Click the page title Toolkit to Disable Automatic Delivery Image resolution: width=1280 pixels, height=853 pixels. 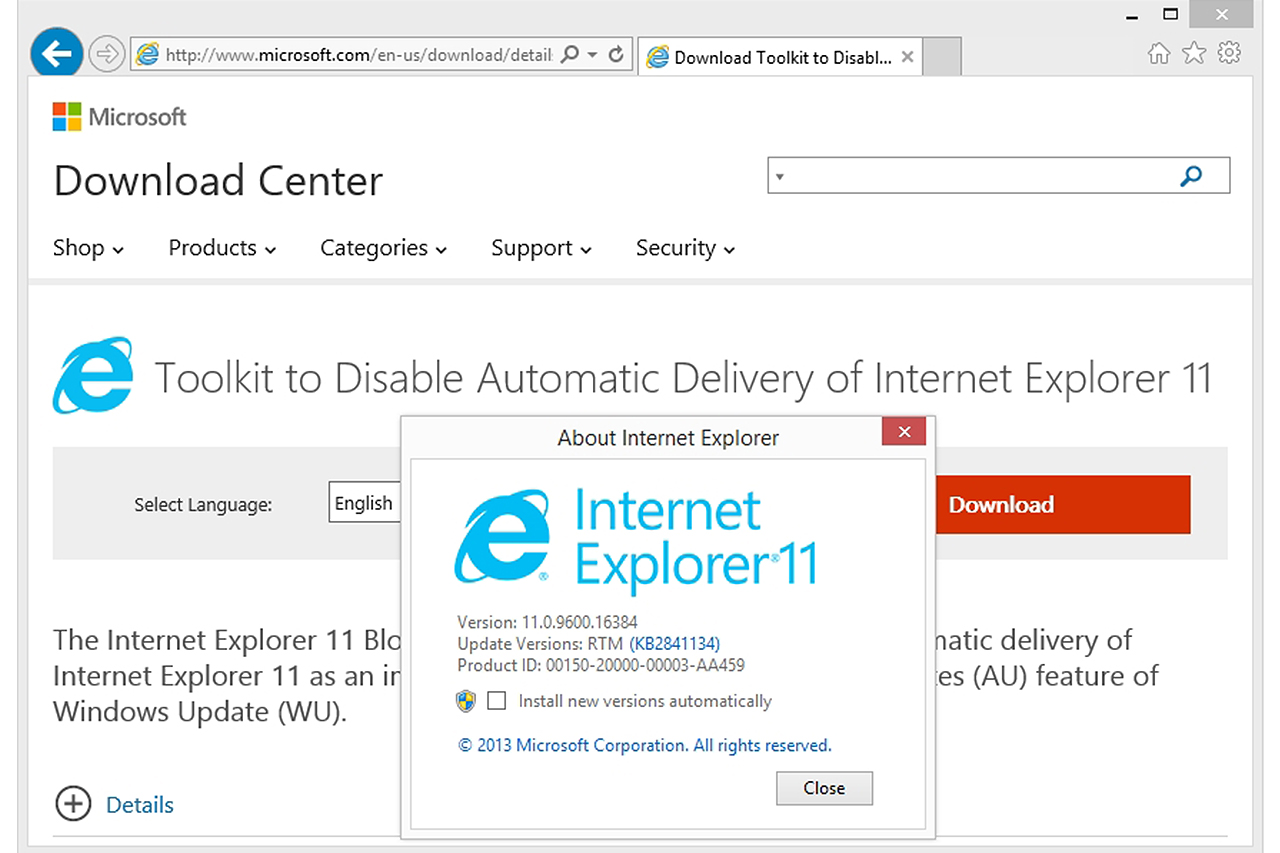click(x=683, y=378)
